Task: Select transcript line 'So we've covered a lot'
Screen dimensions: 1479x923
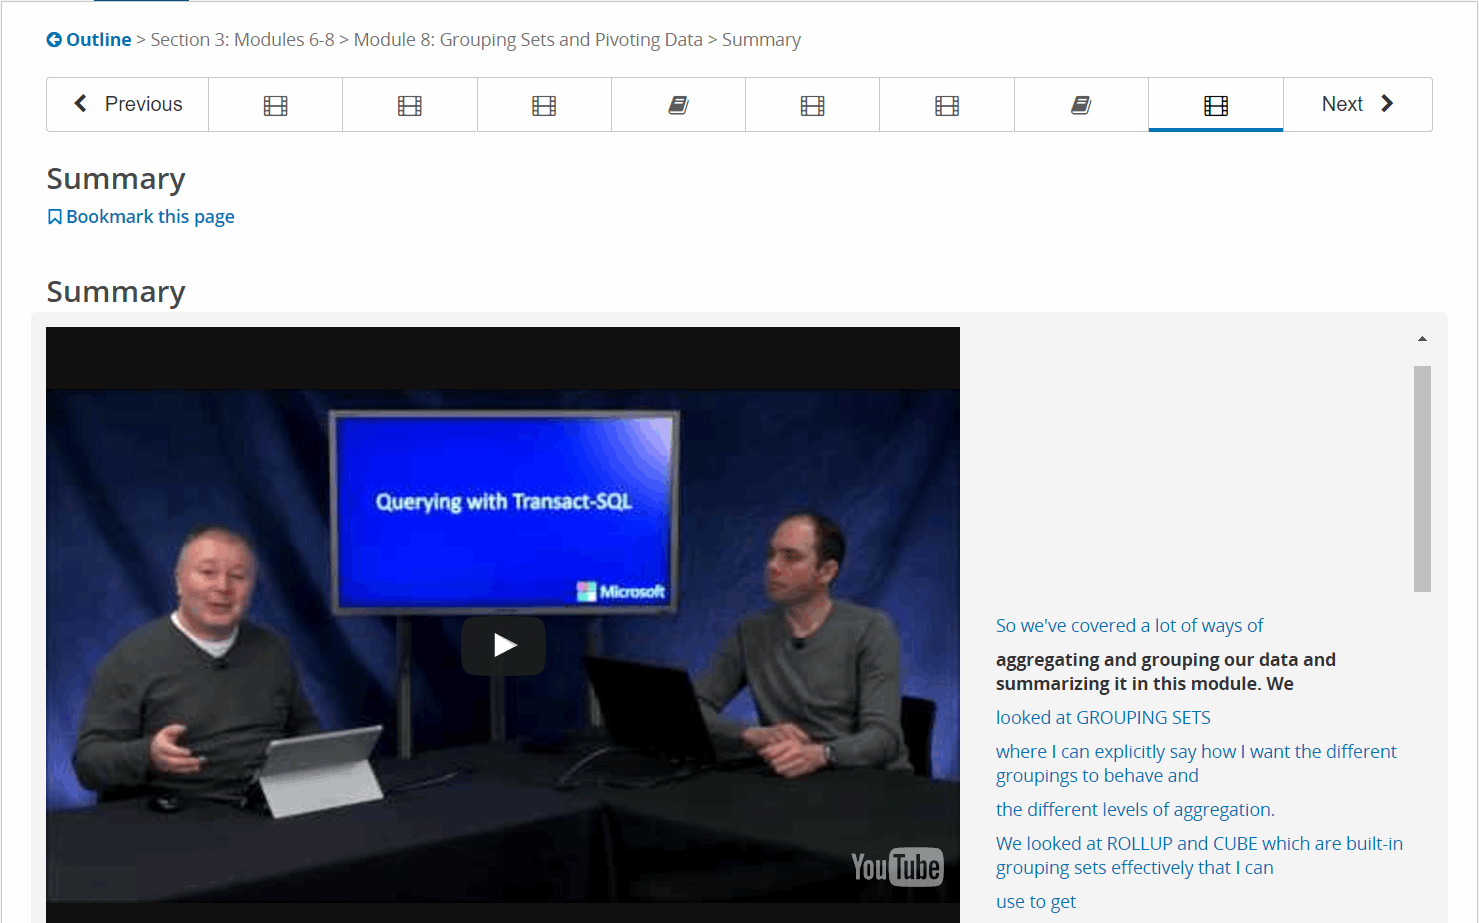Action: pyautogui.click(x=1129, y=626)
